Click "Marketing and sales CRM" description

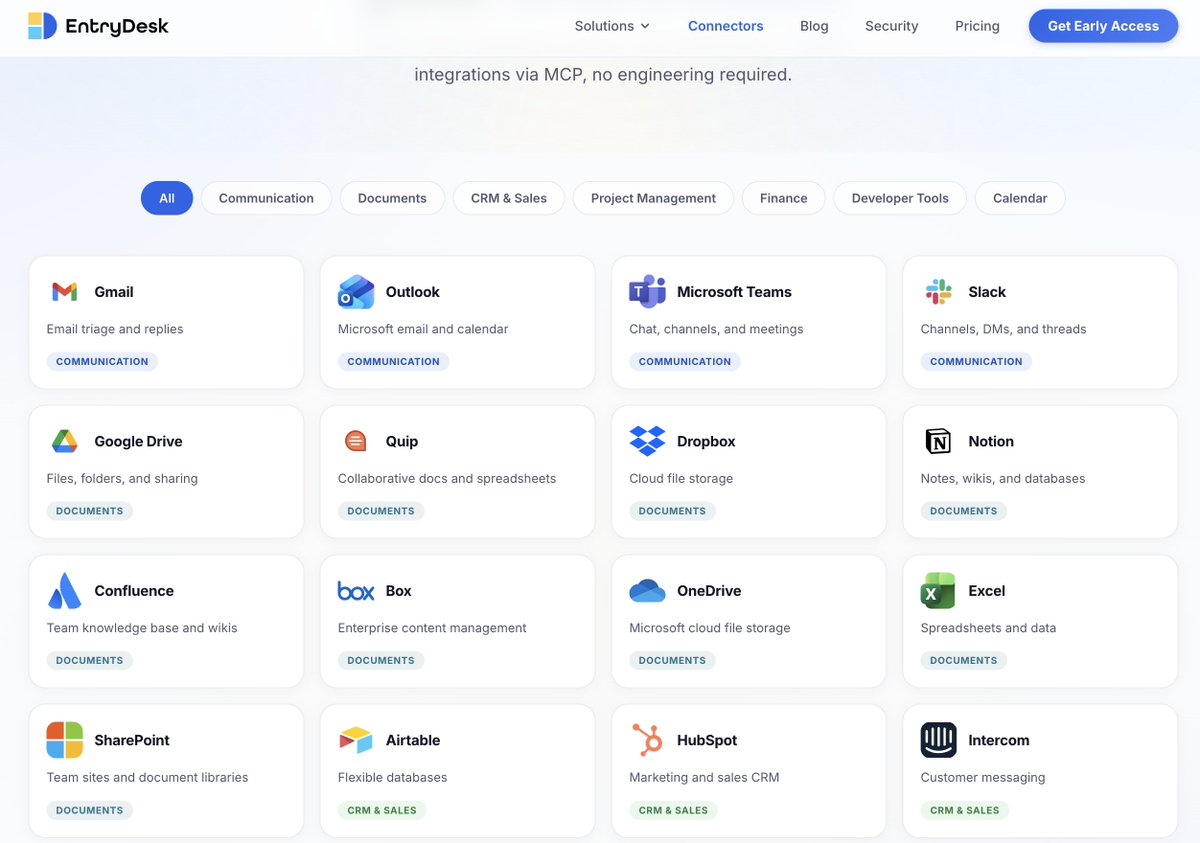[x=704, y=777]
